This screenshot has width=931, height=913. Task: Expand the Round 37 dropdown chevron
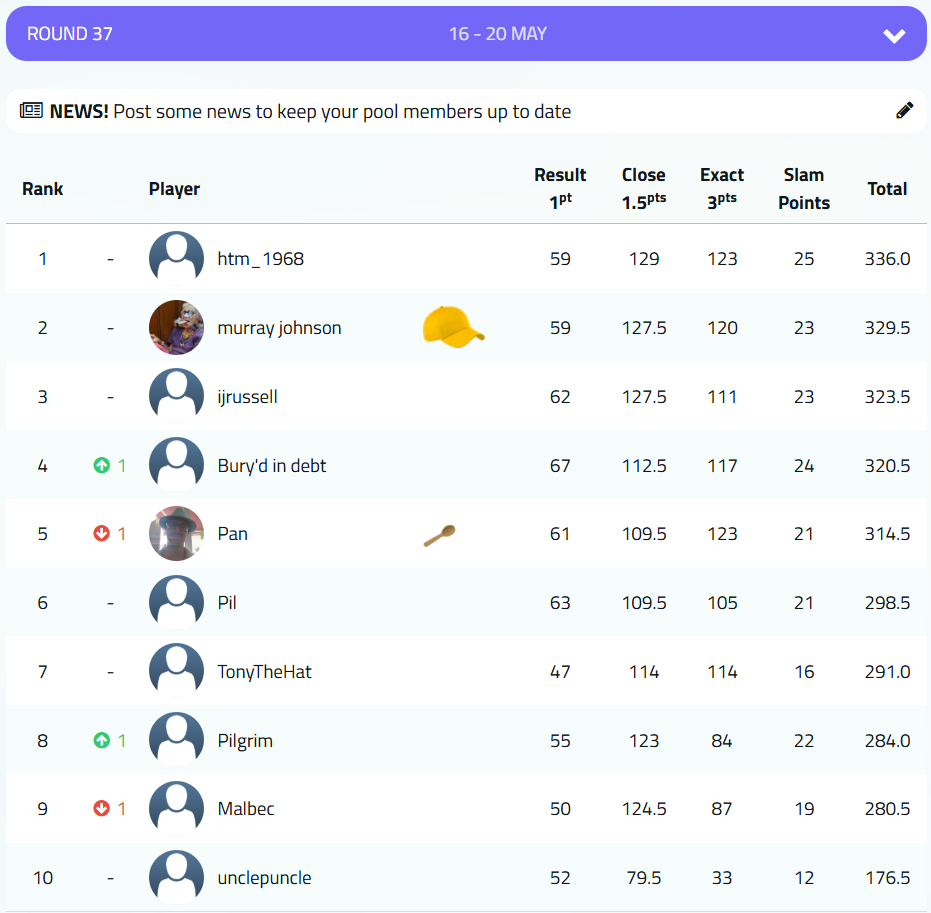point(893,35)
